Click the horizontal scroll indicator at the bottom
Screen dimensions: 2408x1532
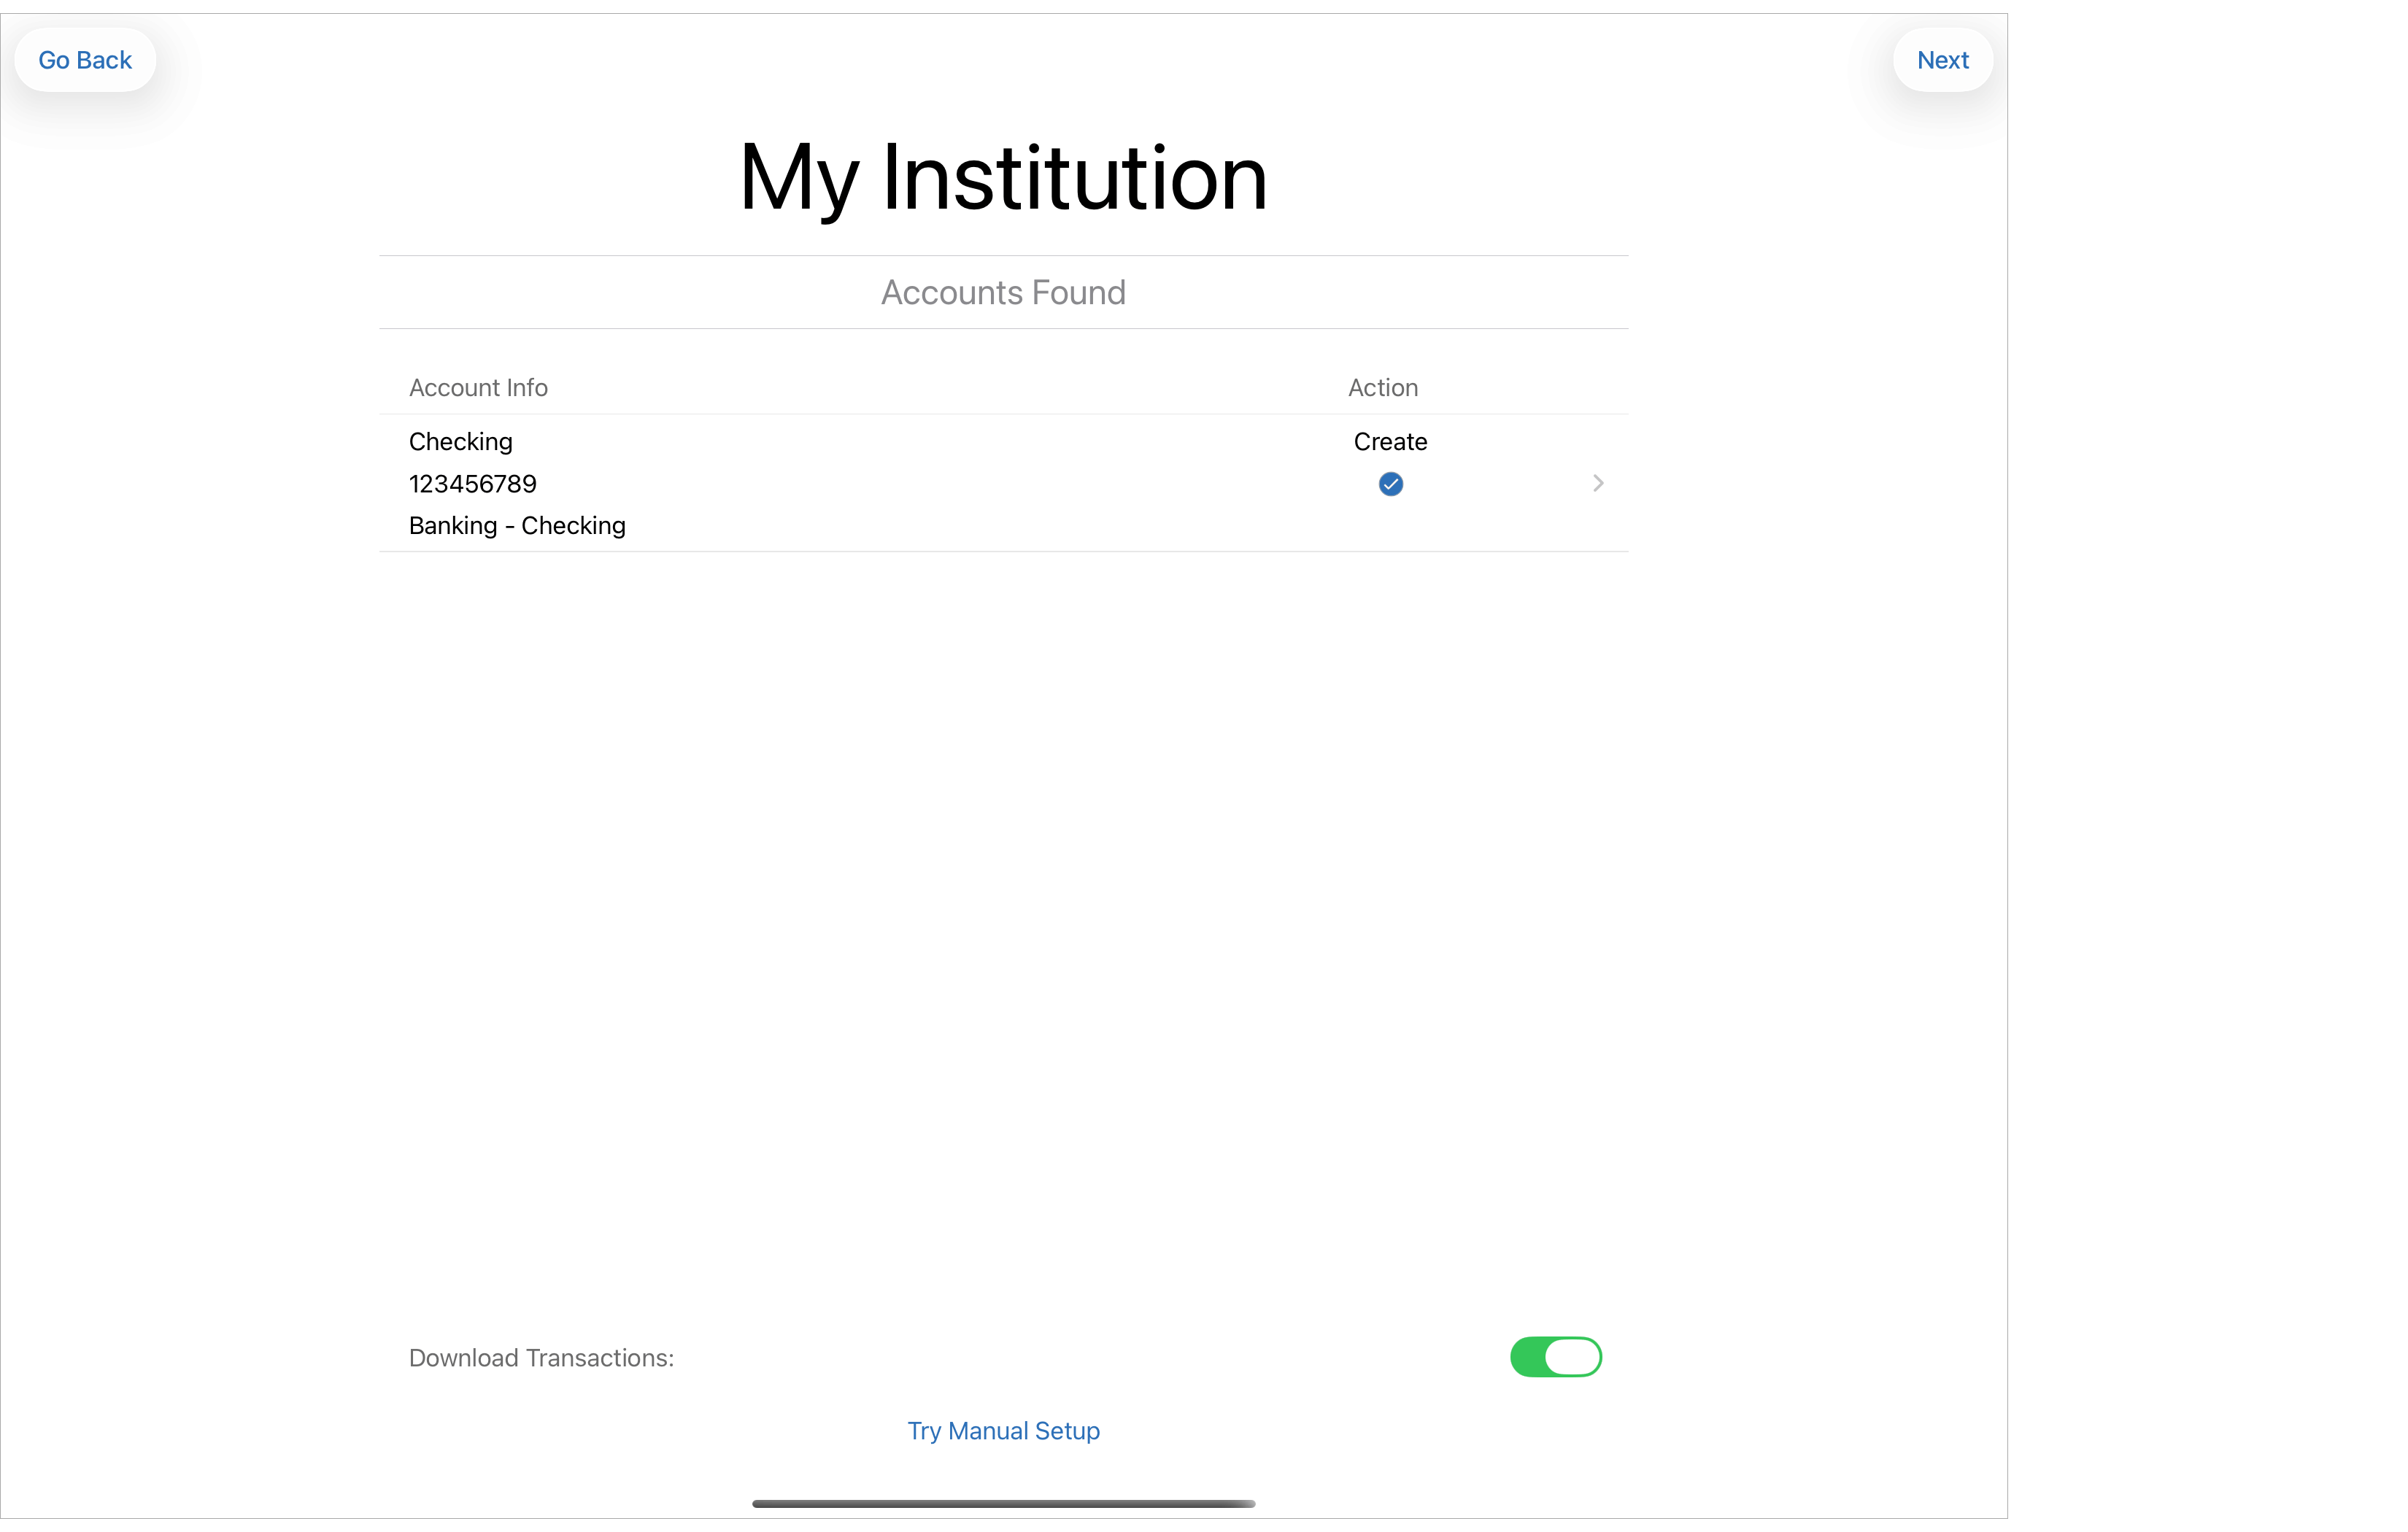1004,1502
